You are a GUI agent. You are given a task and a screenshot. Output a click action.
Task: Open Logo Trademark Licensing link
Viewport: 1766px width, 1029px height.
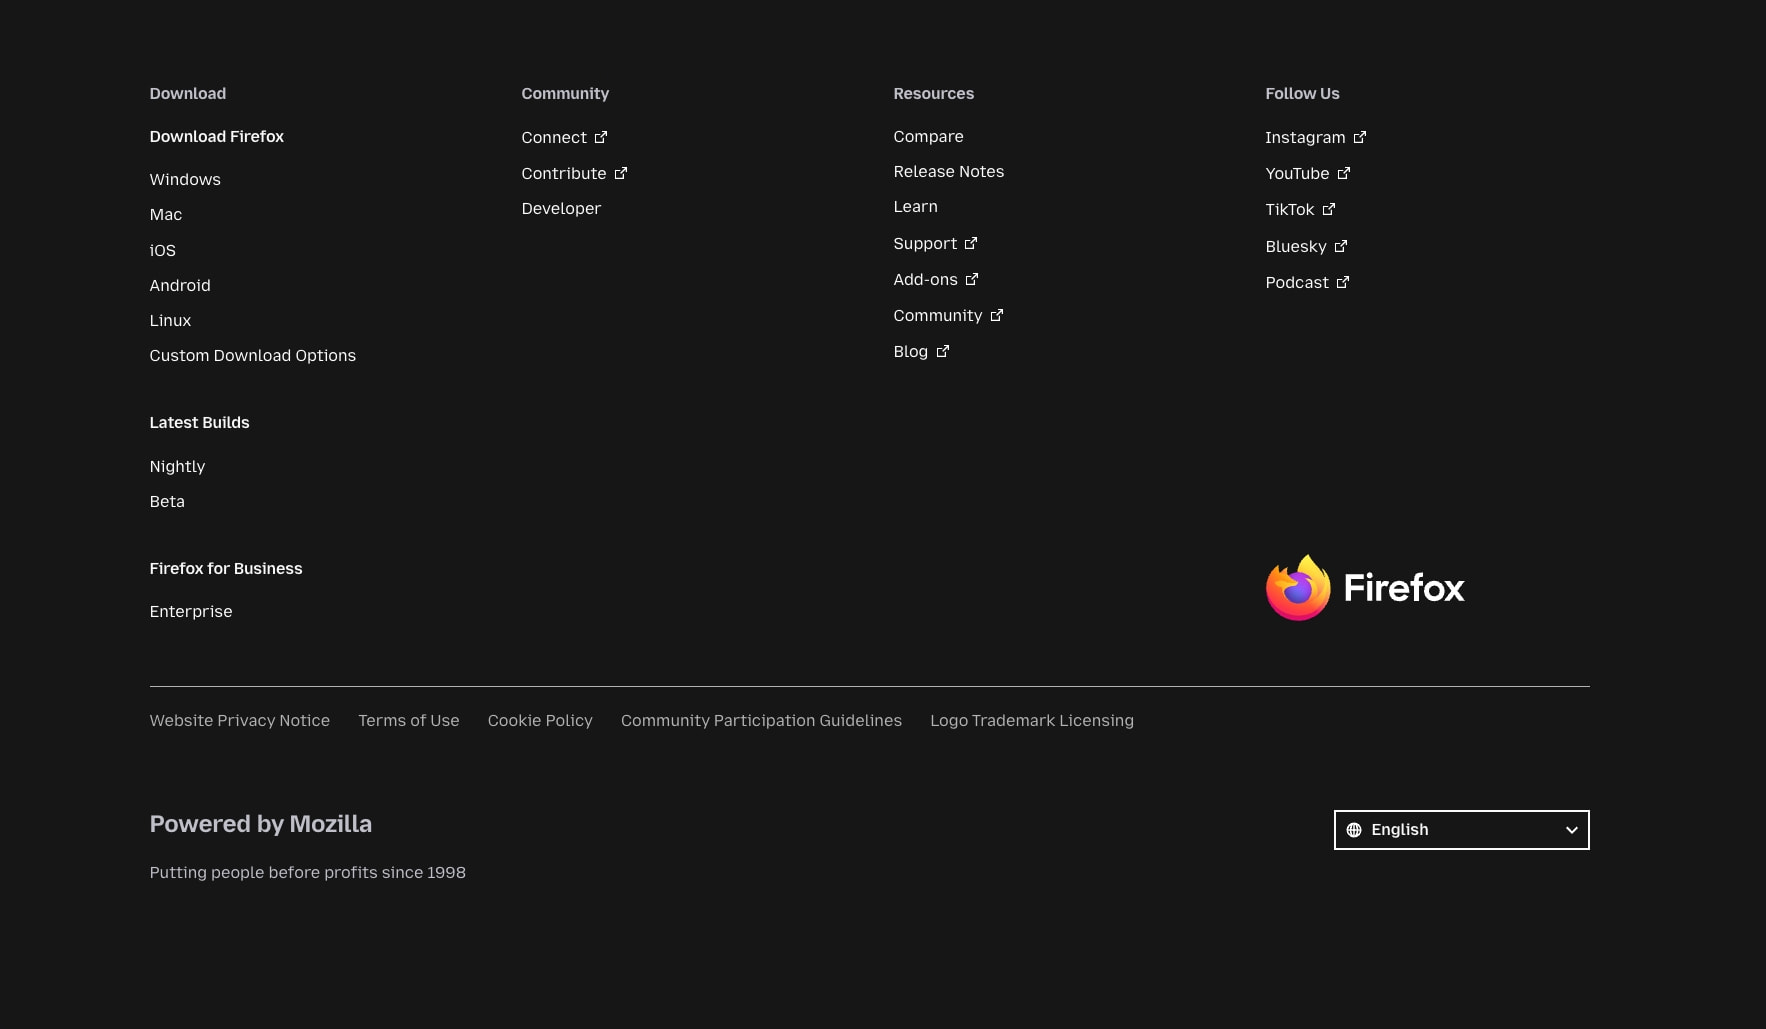(x=1032, y=720)
